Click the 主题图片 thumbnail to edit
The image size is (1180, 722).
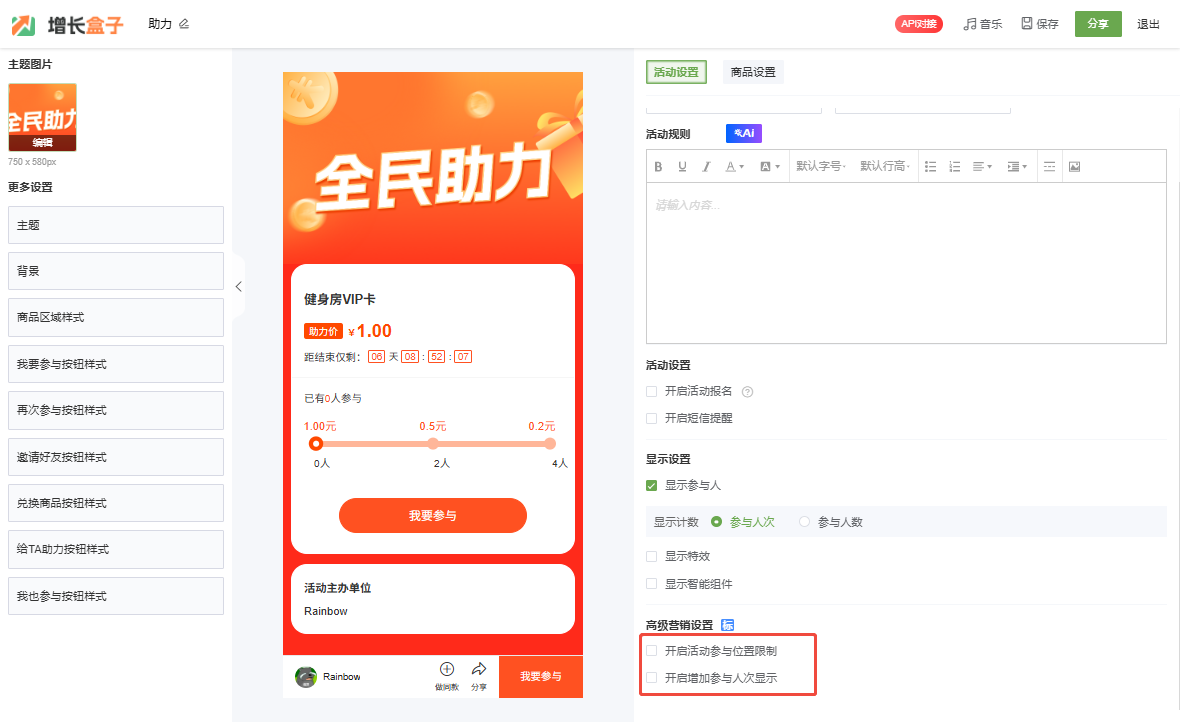(42, 117)
